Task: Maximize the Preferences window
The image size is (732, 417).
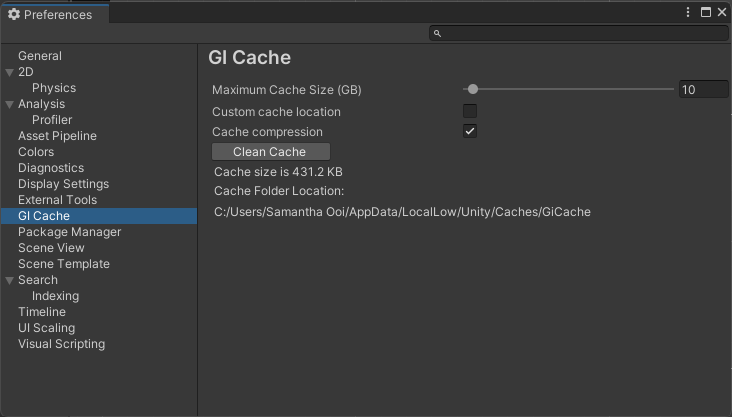Action: coord(705,13)
